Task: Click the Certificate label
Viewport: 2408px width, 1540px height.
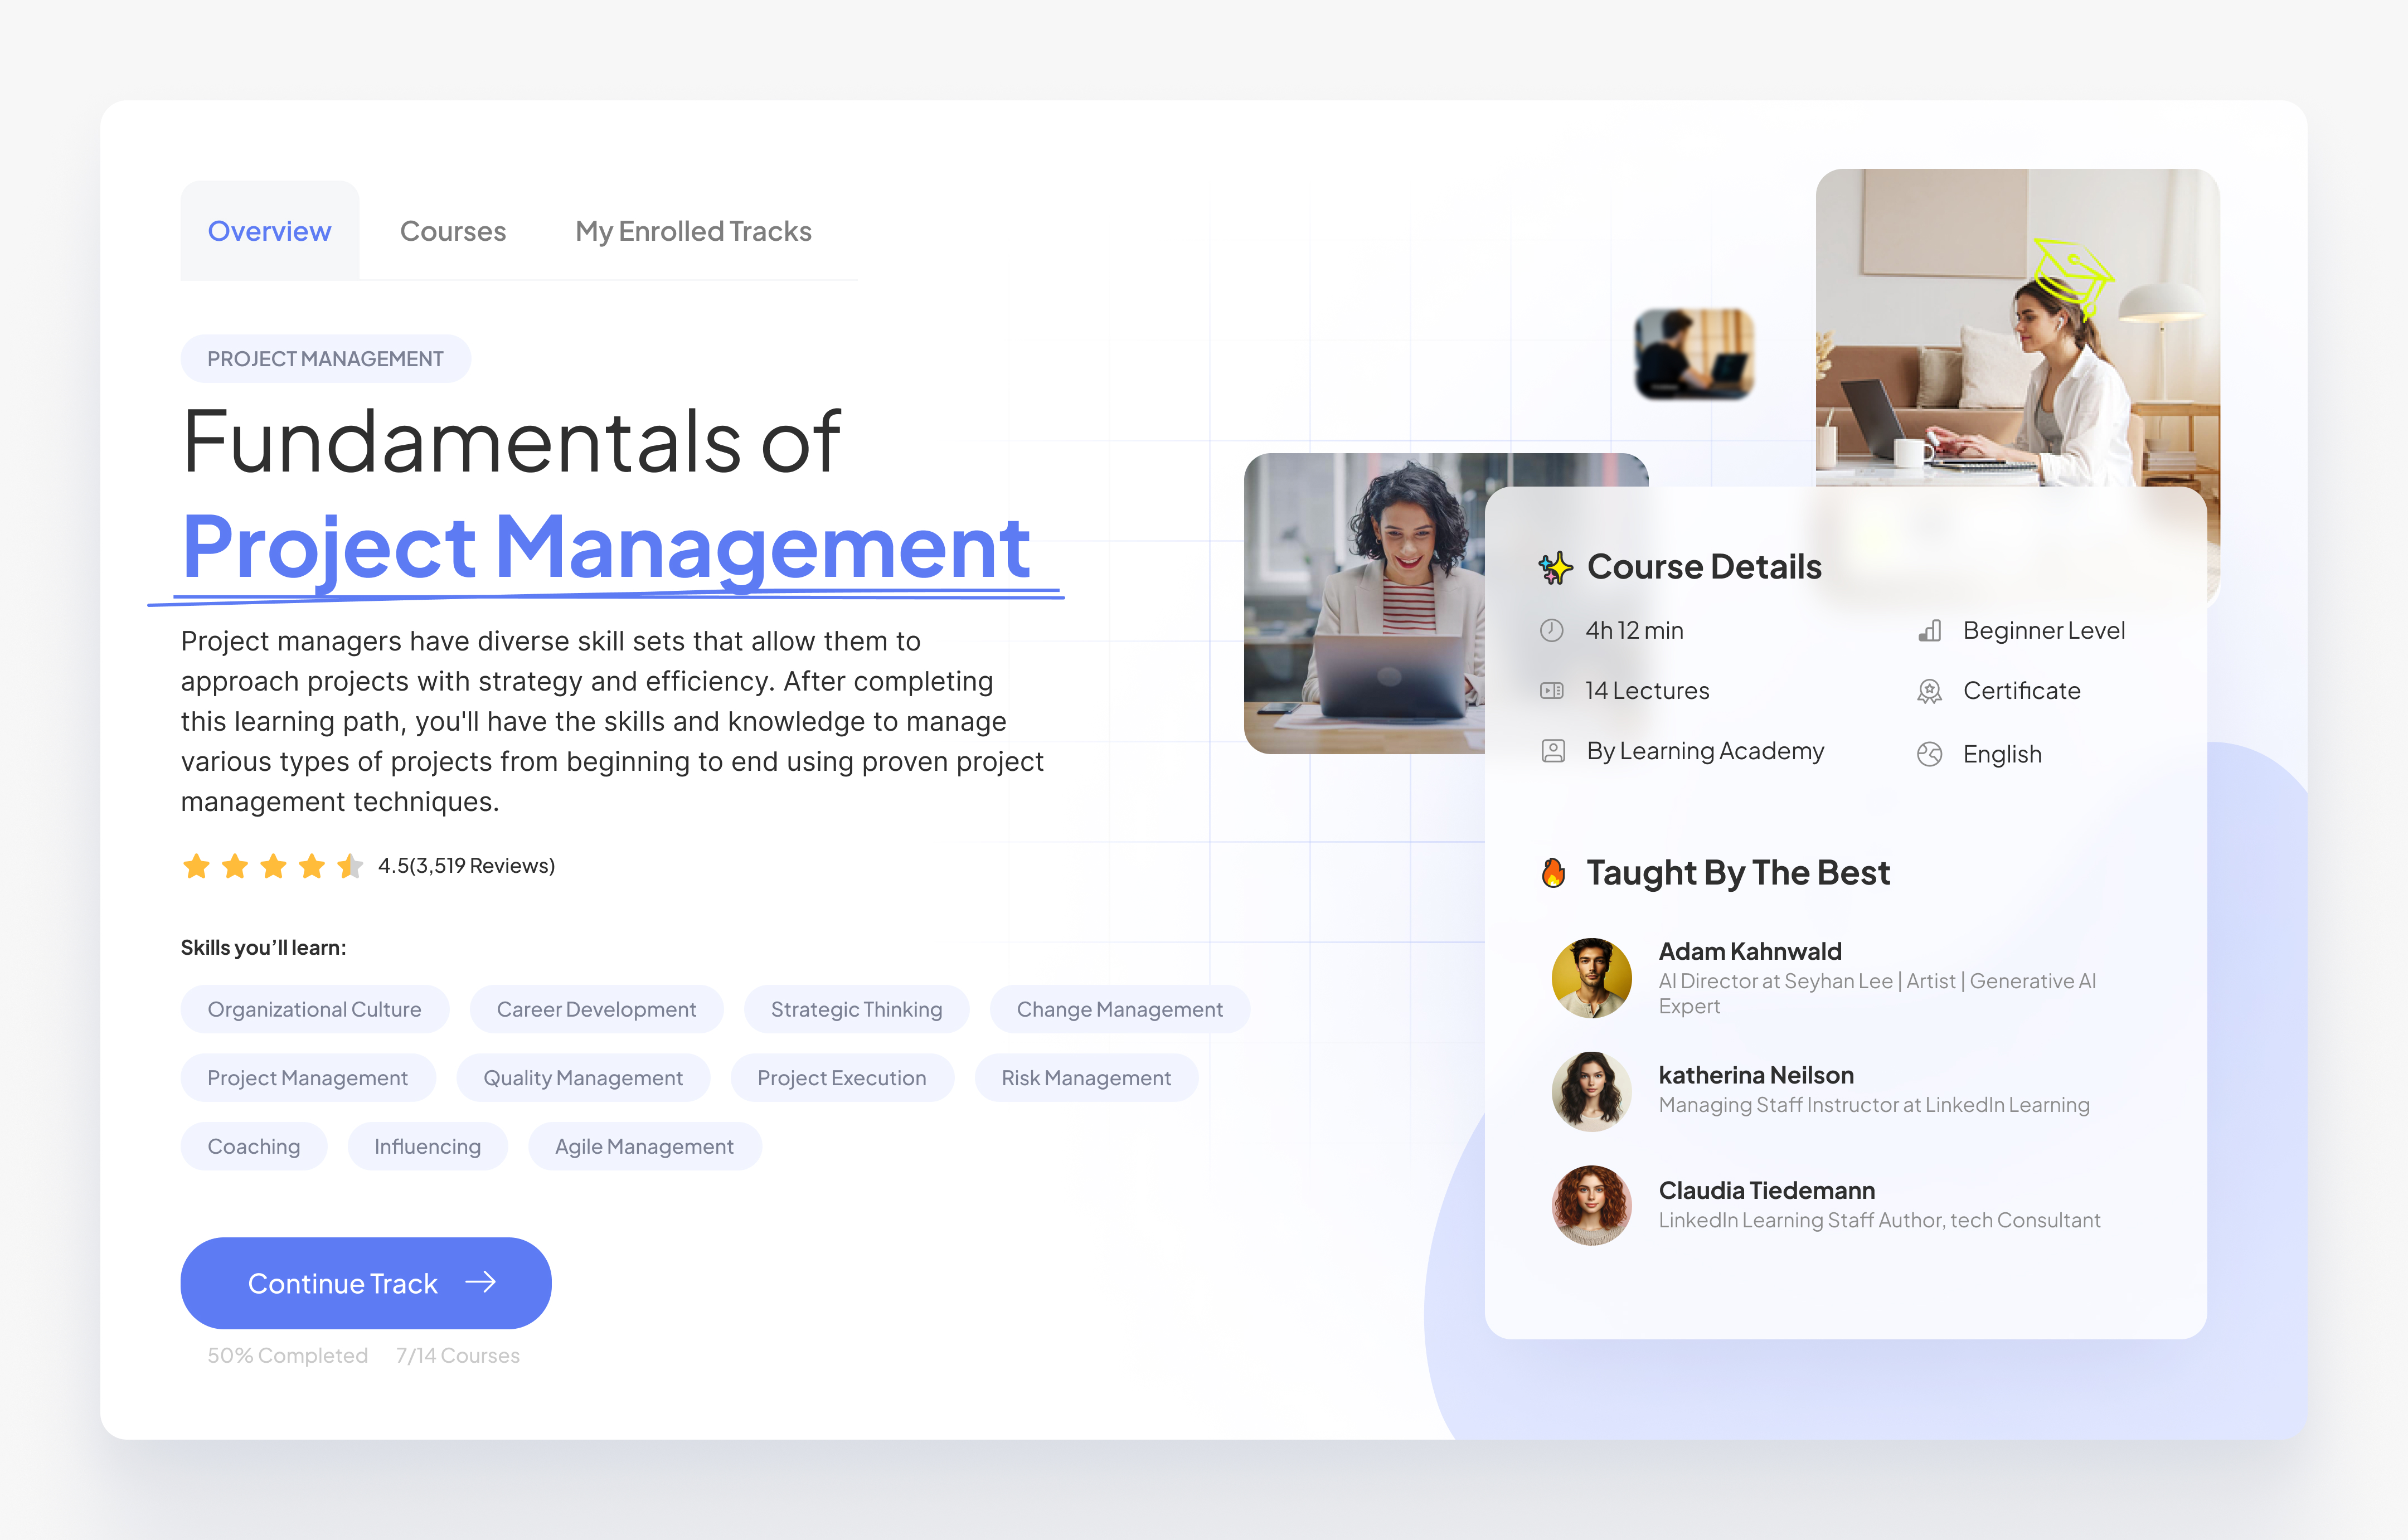Action: pyautogui.click(x=2021, y=690)
